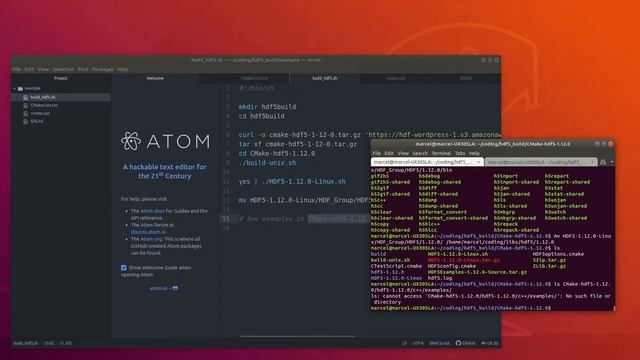Open the Atom org link

(151, 239)
